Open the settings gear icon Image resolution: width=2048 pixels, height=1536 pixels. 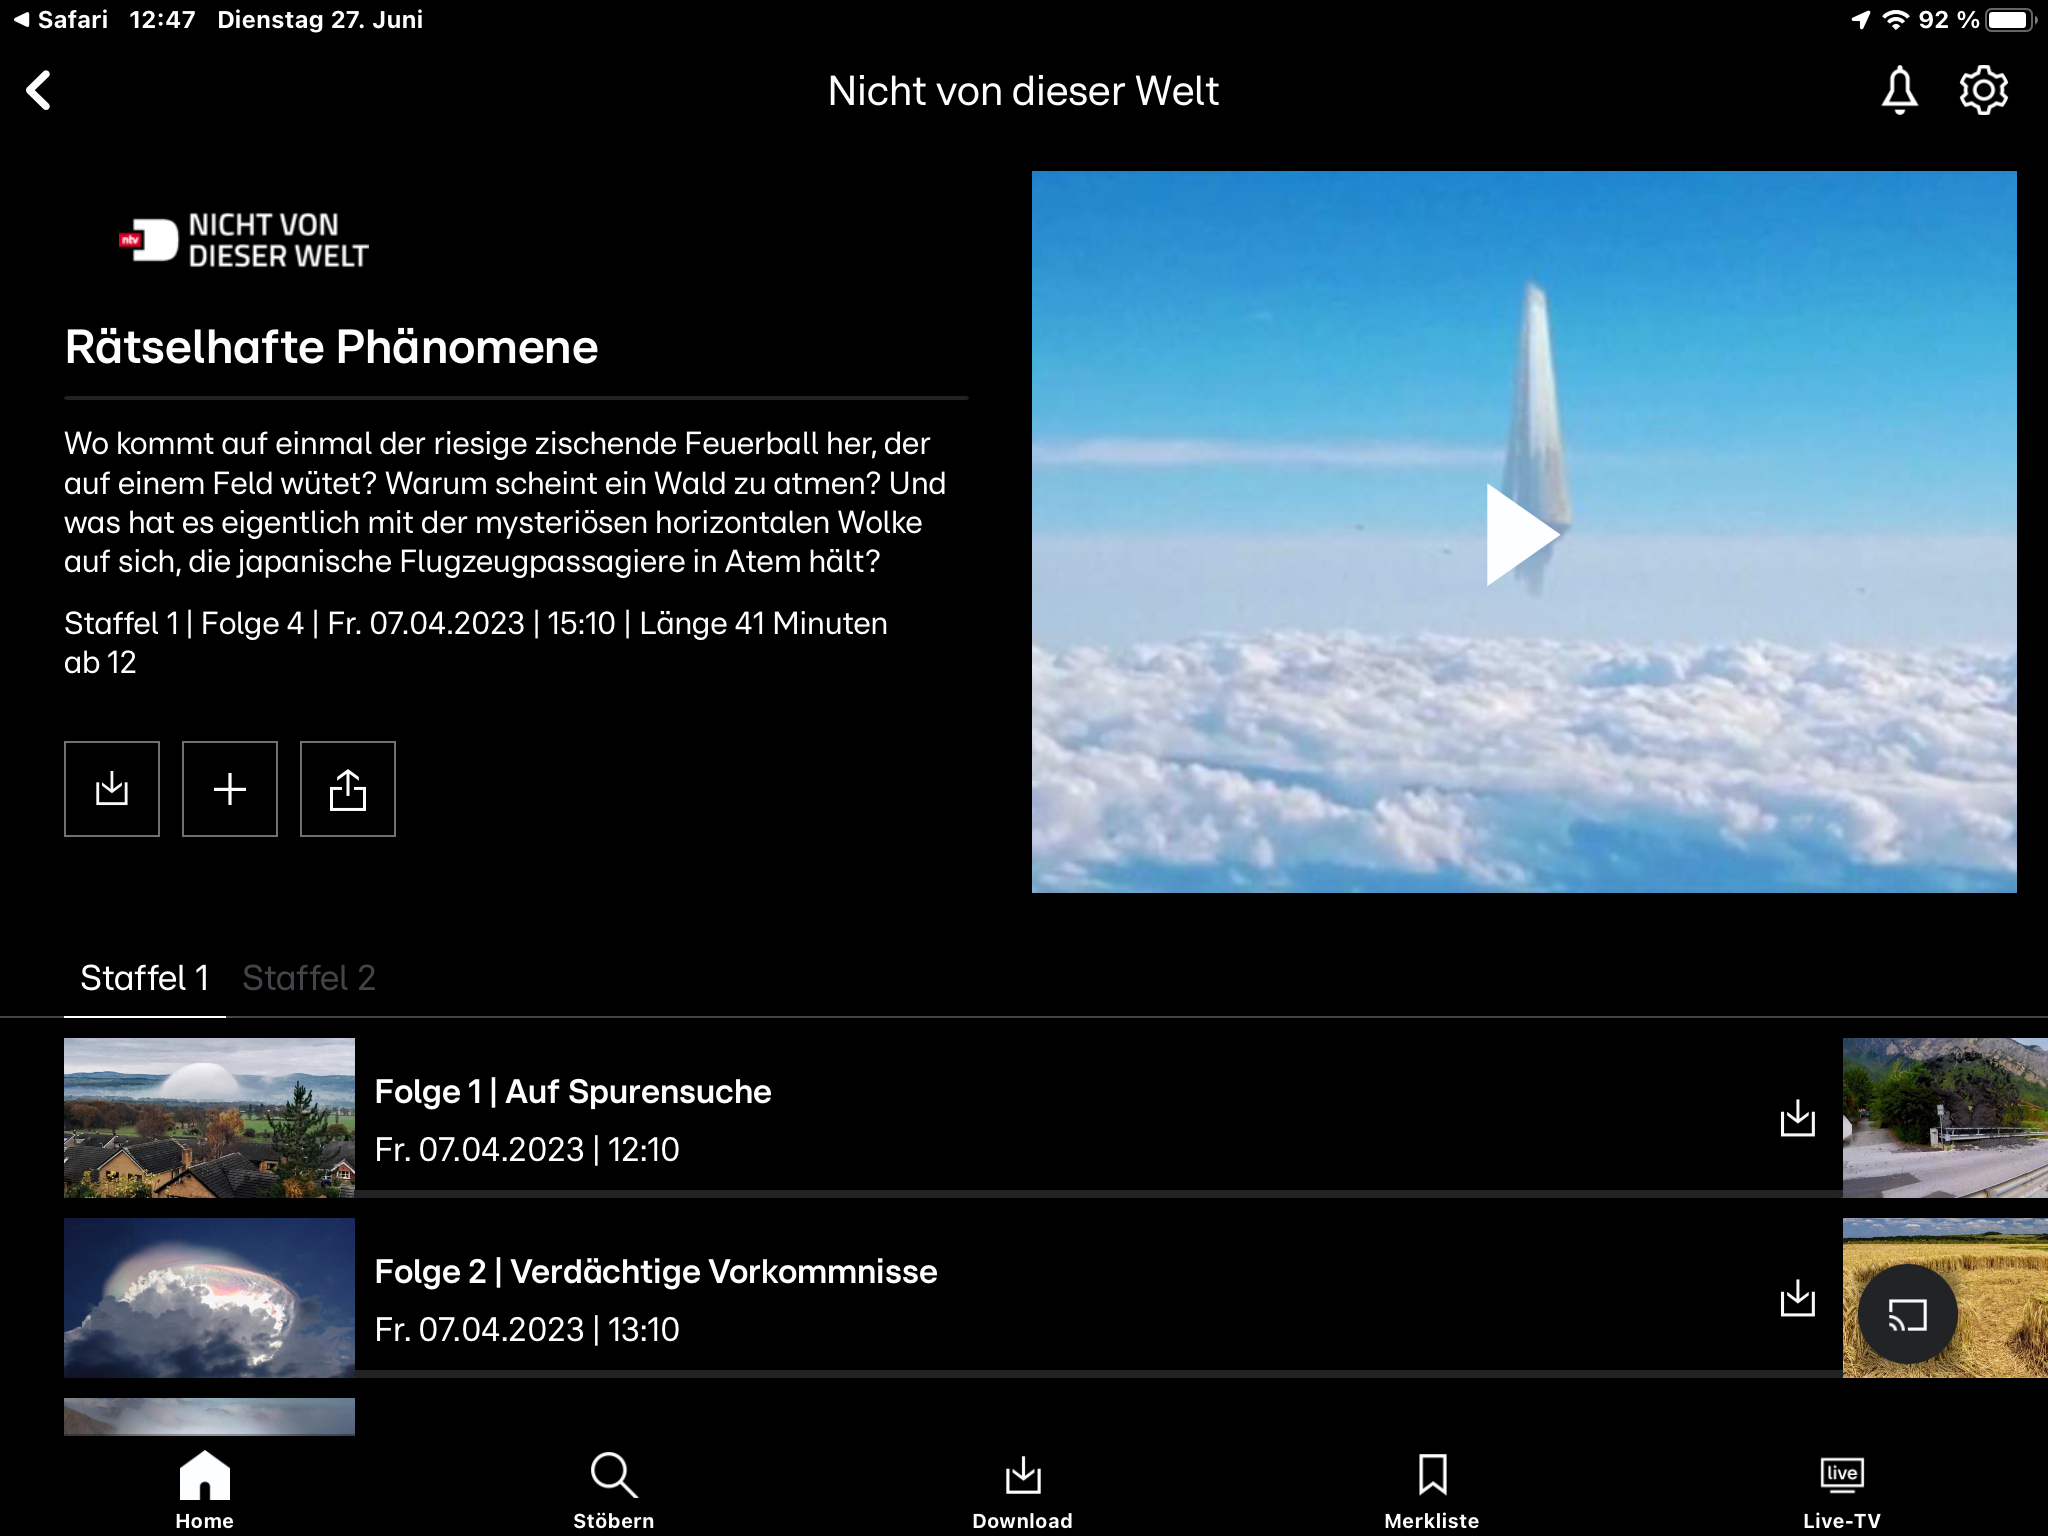(1983, 91)
